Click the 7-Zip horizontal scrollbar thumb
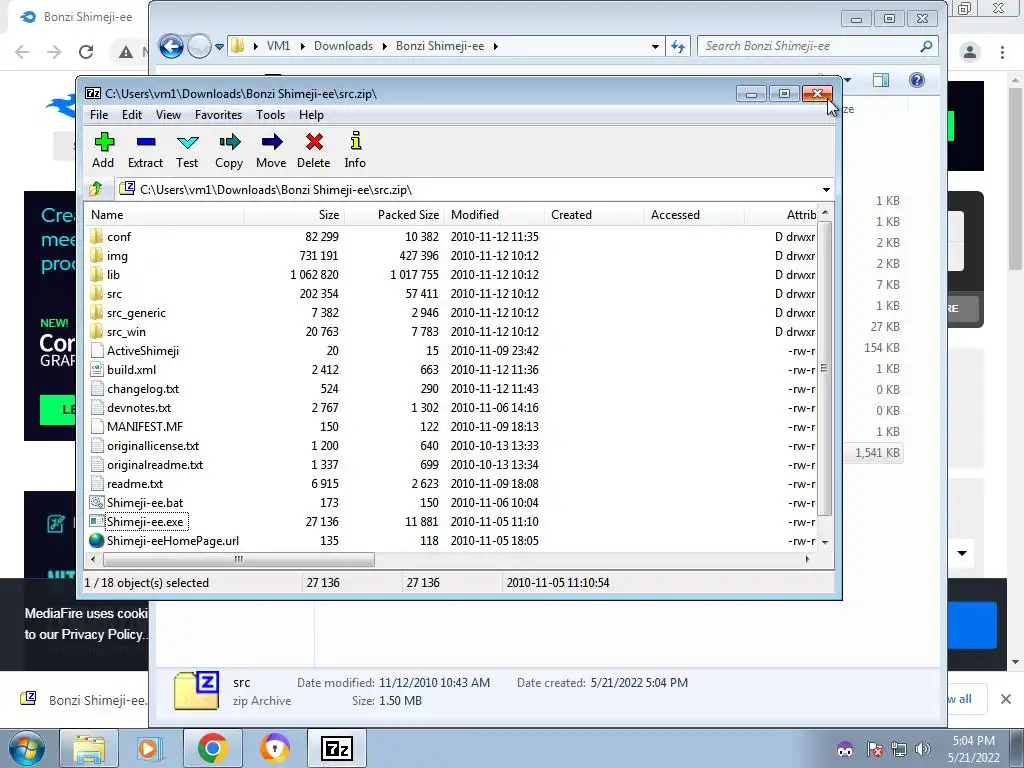The width and height of the screenshot is (1024, 768). [239, 560]
